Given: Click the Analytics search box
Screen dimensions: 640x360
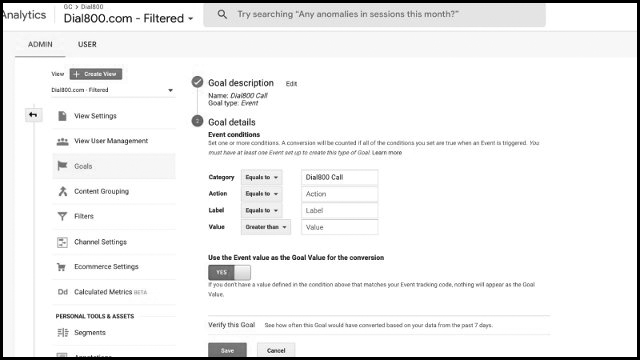Looking at the screenshot, I should [x=374, y=15].
